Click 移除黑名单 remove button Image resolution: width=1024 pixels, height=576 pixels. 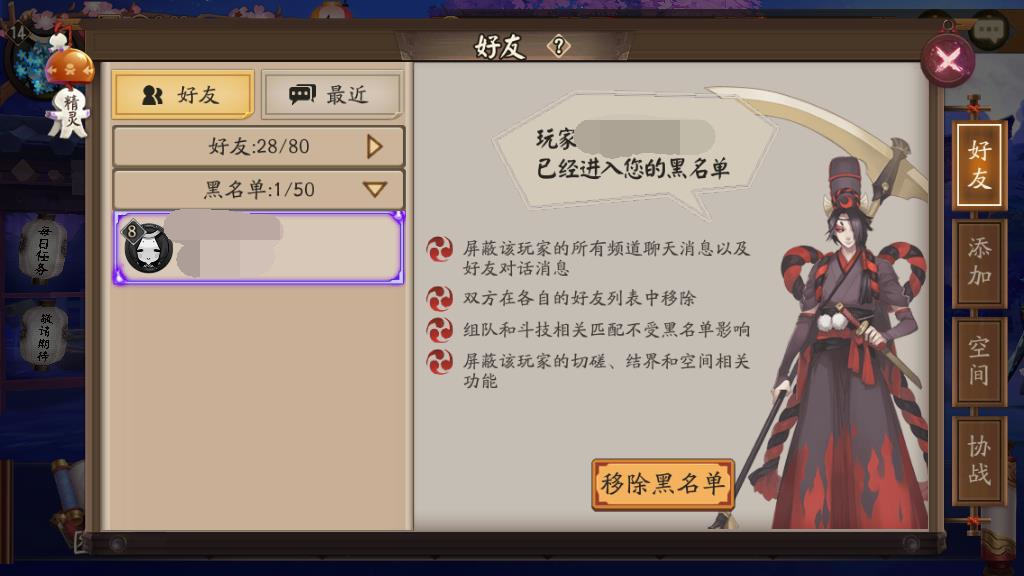[x=663, y=484]
